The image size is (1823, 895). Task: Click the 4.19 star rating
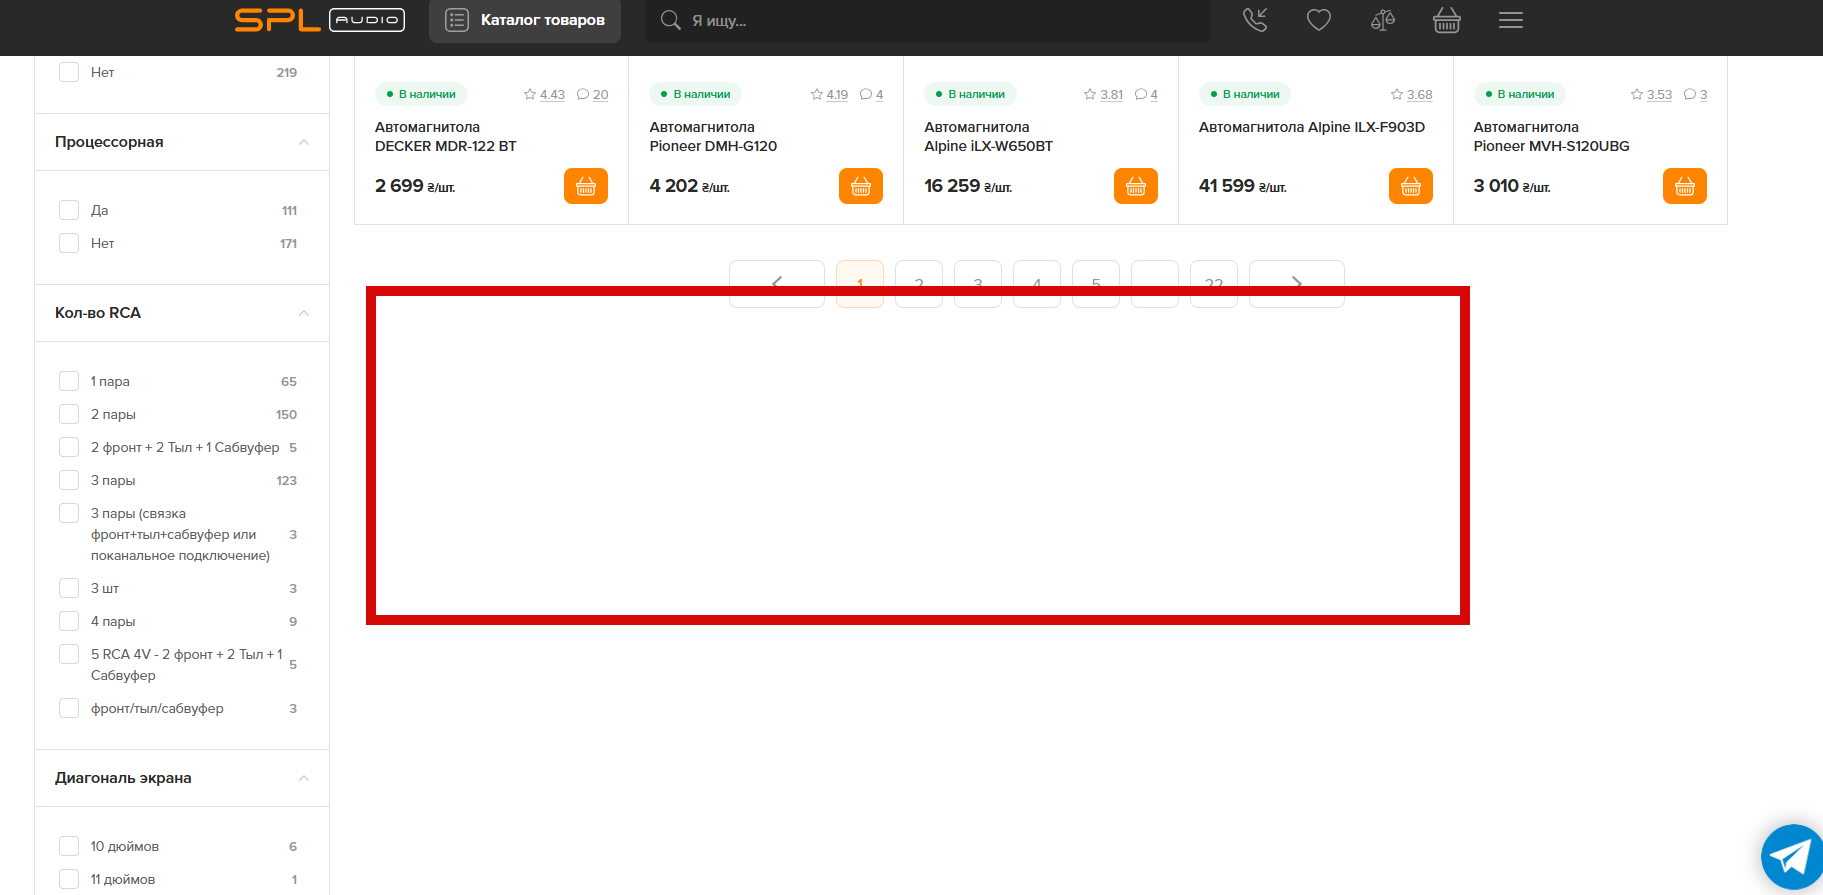point(829,95)
